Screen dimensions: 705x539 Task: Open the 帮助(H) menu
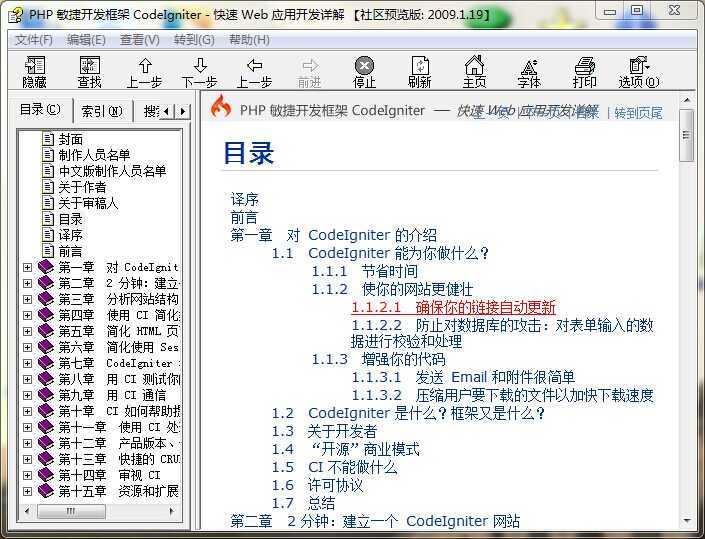(x=249, y=40)
